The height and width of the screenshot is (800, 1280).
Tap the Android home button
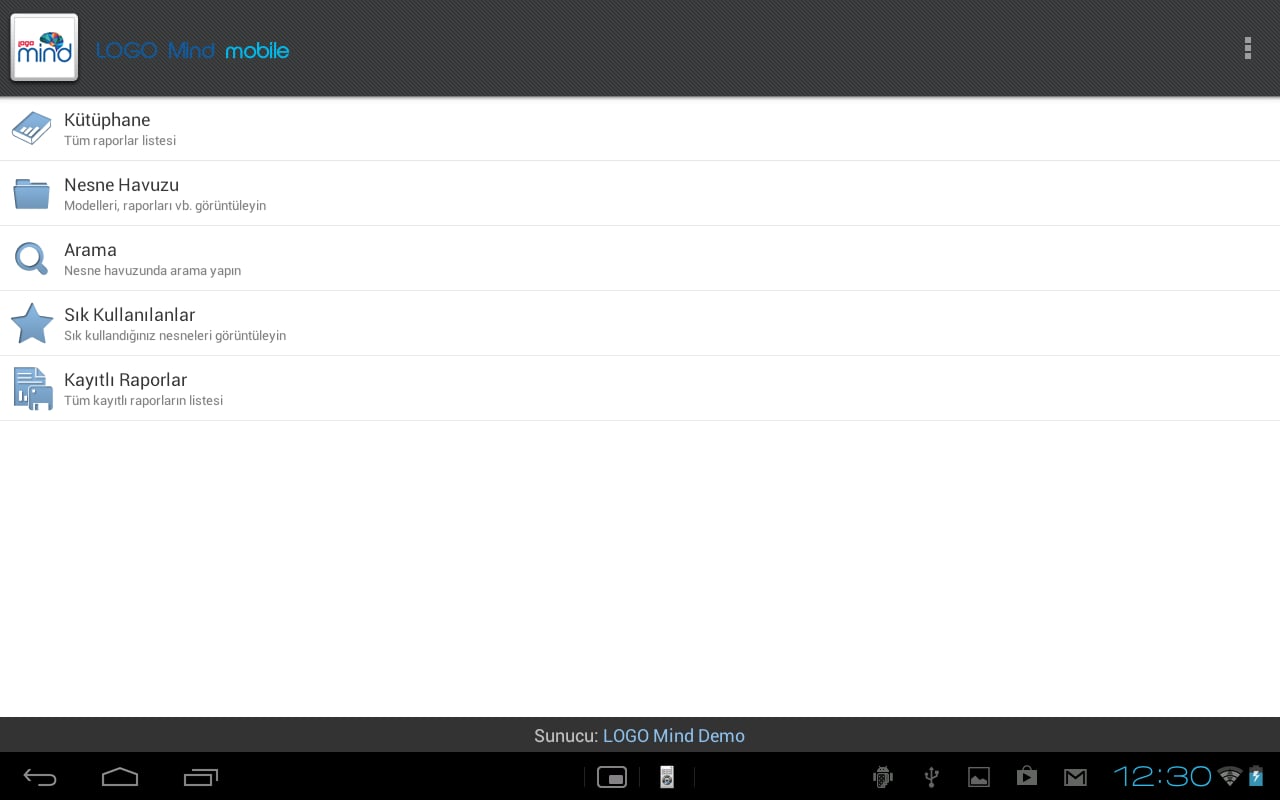click(120, 777)
